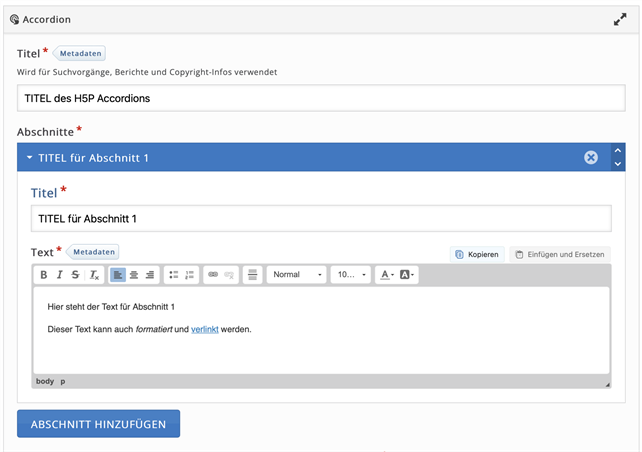
Task: Open the Normal paragraph format dropdown
Action: pyautogui.click(x=296, y=275)
